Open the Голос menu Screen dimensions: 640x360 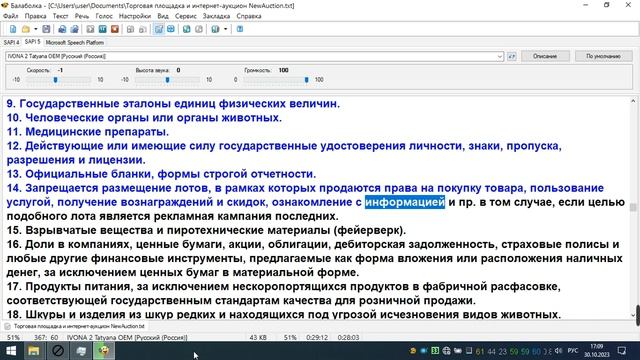pyautogui.click(x=104, y=16)
